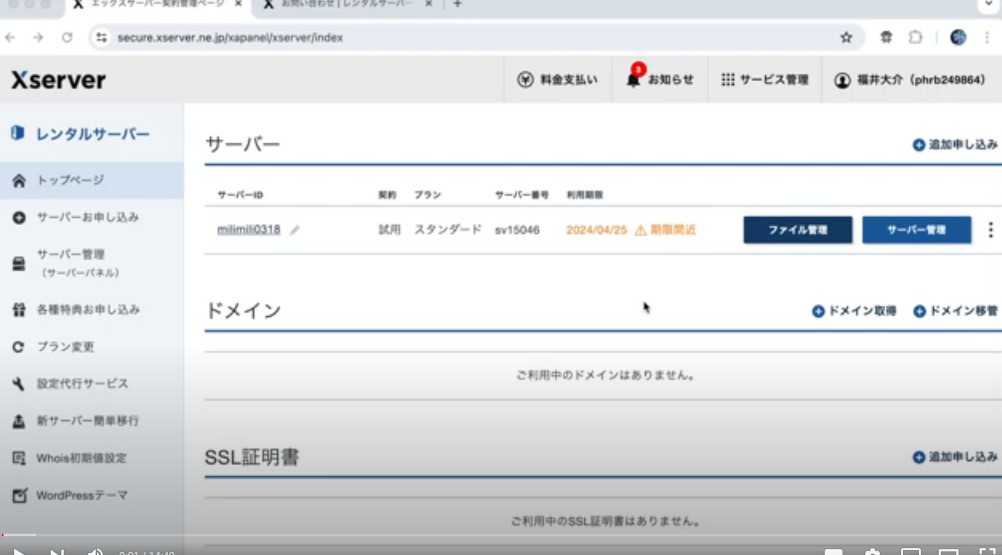Click migration icon beside 新サーバー簡単移行

click(x=19, y=421)
